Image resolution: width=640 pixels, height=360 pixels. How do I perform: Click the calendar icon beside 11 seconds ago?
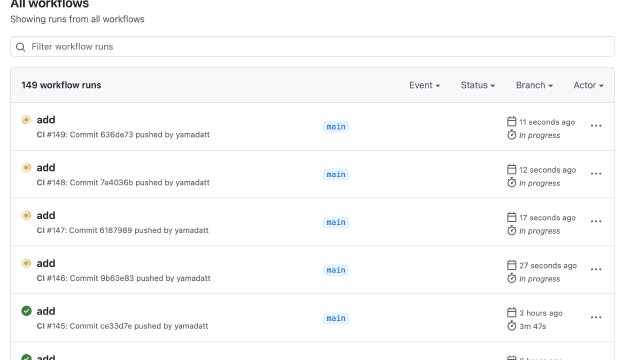point(511,121)
